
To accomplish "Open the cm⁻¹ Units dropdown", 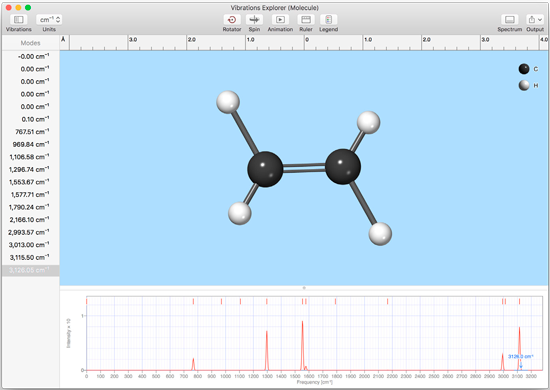I will click(49, 20).
